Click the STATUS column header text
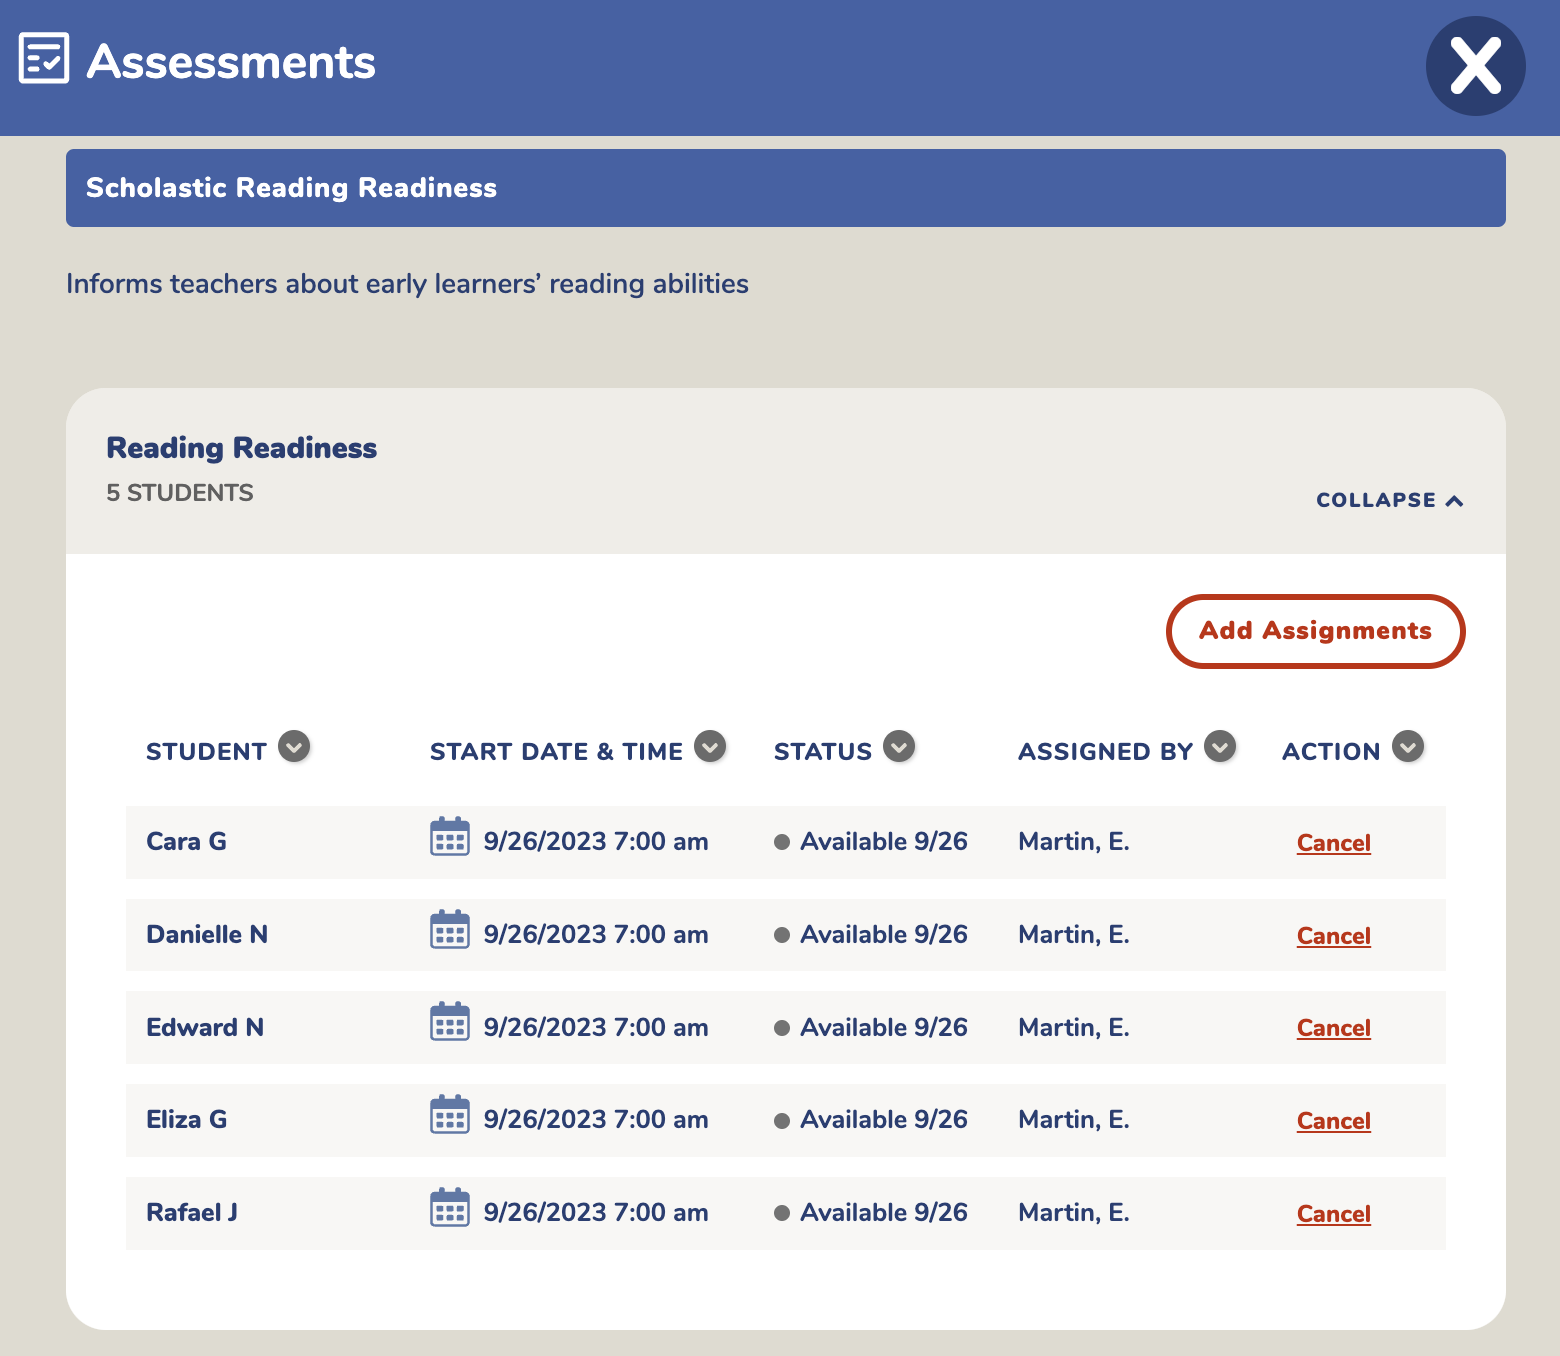This screenshot has width=1560, height=1356. [823, 752]
